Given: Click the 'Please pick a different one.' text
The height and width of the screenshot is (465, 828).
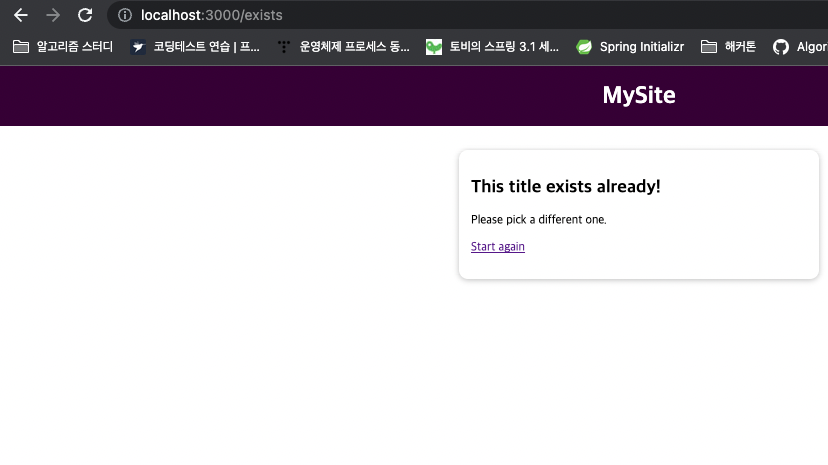Looking at the screenshot, I should click(539, 220).
